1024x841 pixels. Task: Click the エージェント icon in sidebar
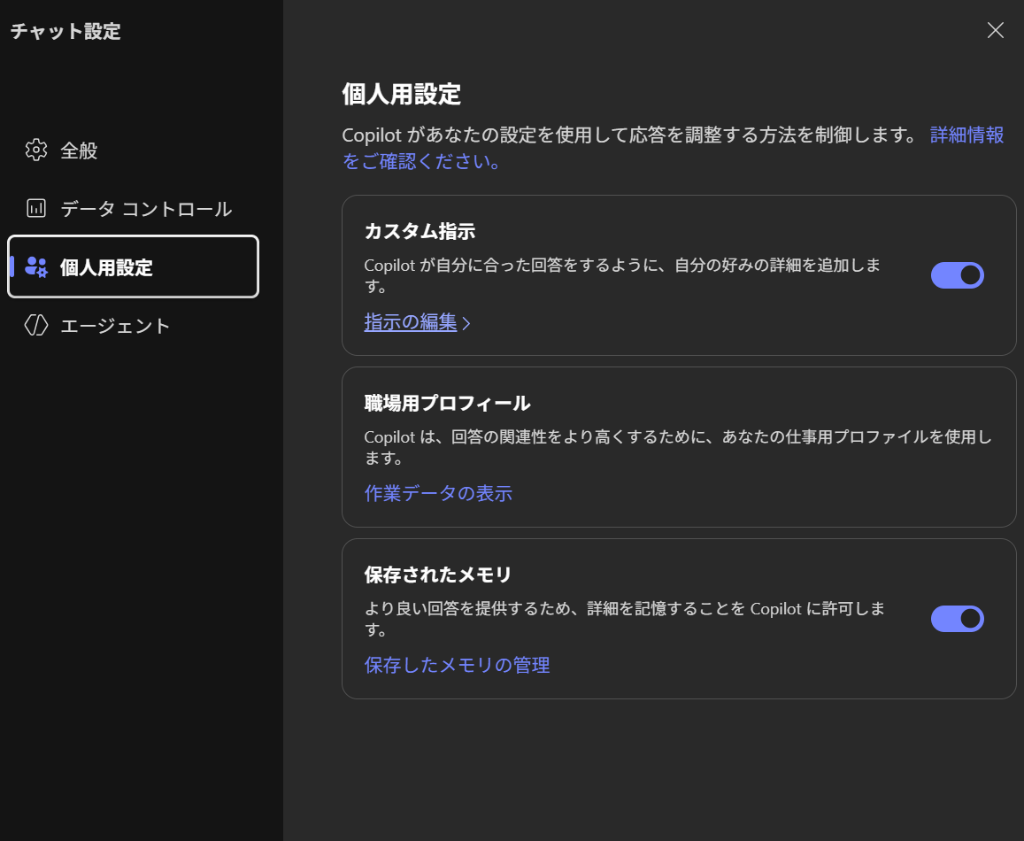36,326
